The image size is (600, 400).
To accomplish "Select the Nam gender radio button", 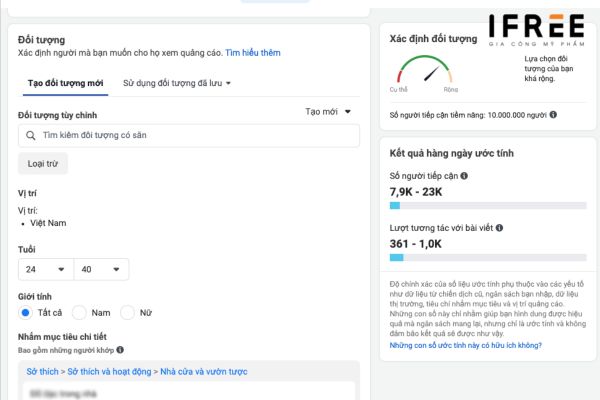I will 79,313.
